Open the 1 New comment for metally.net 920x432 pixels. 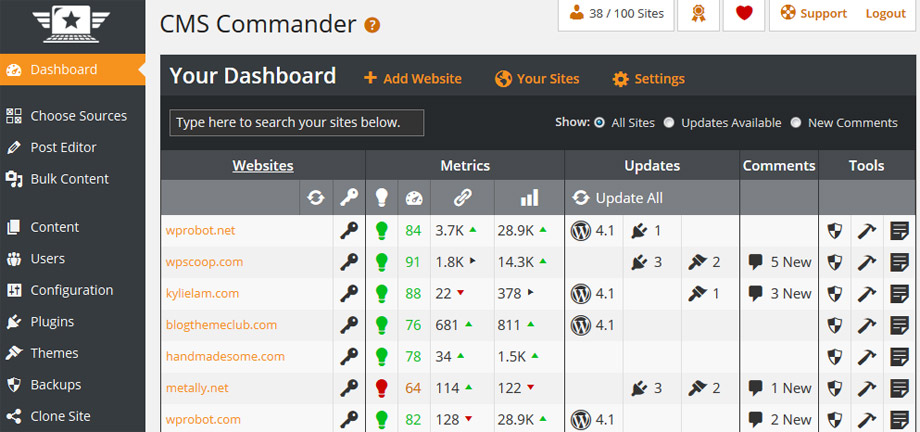coord(780,388)
